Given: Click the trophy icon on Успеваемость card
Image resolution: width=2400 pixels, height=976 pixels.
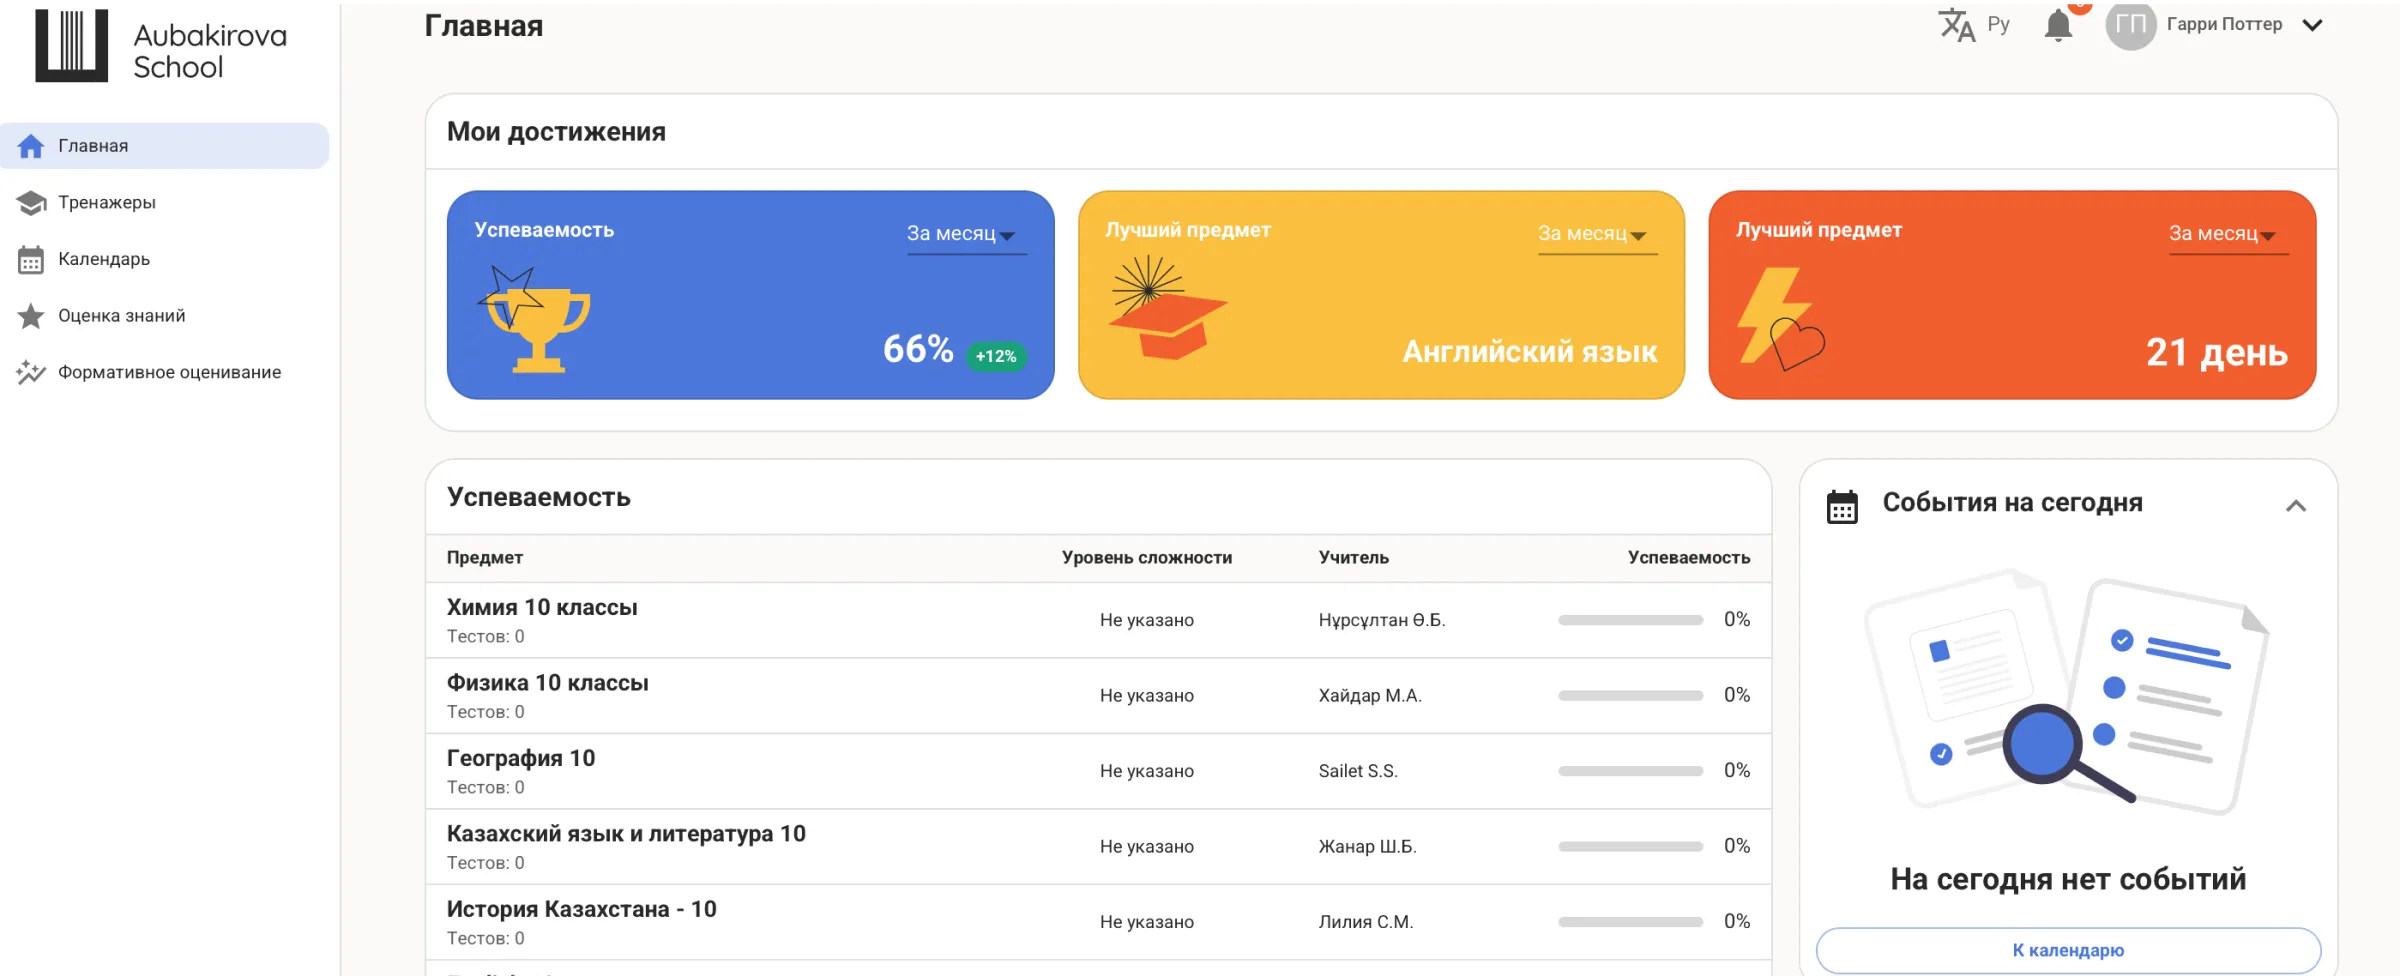Looking at the screenshot, I should [536, 321].
